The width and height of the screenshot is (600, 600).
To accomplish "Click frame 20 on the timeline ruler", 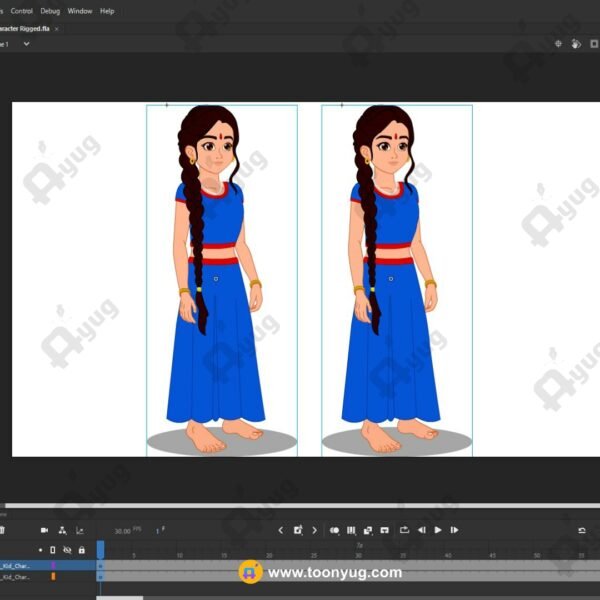I will 269,555.
